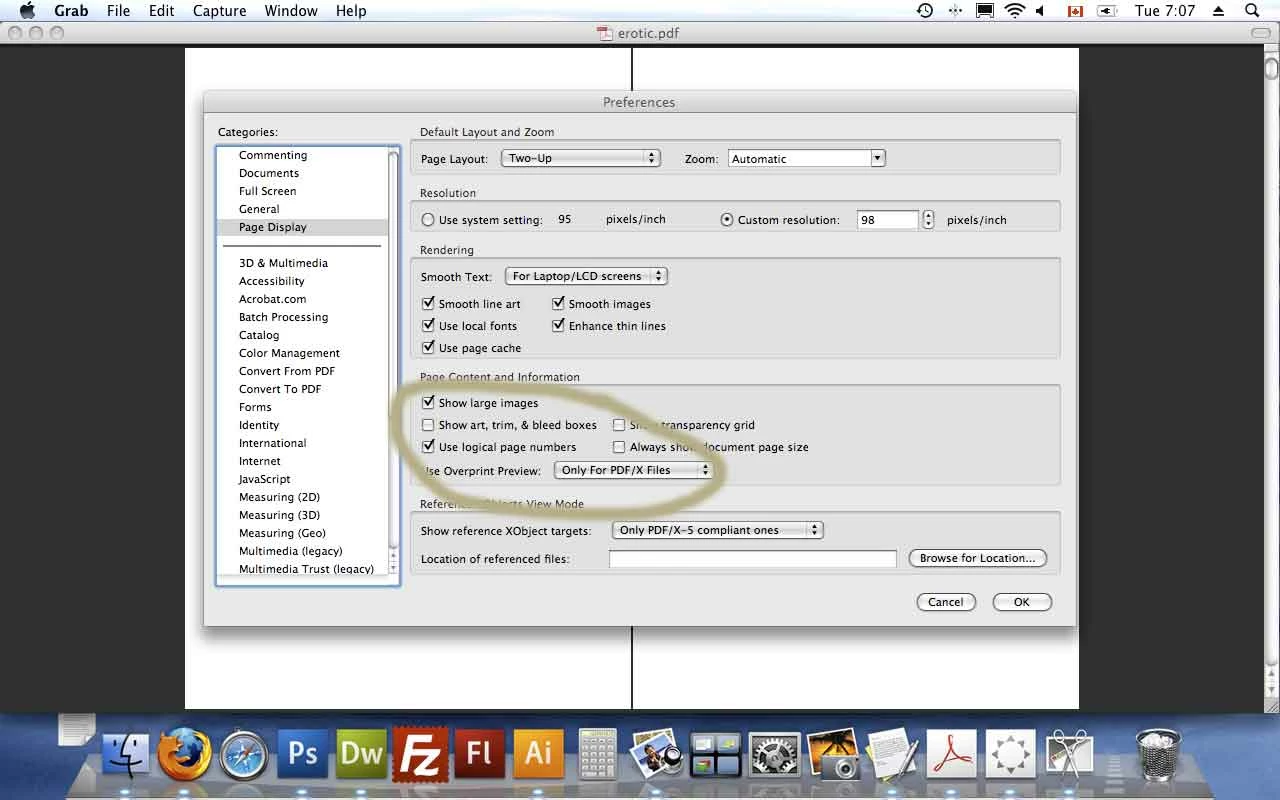The height and width of the screenshot is (800, 1280).
Task: Launch Flash (Fl) from the Dock
Action: (x=479, y=753)
